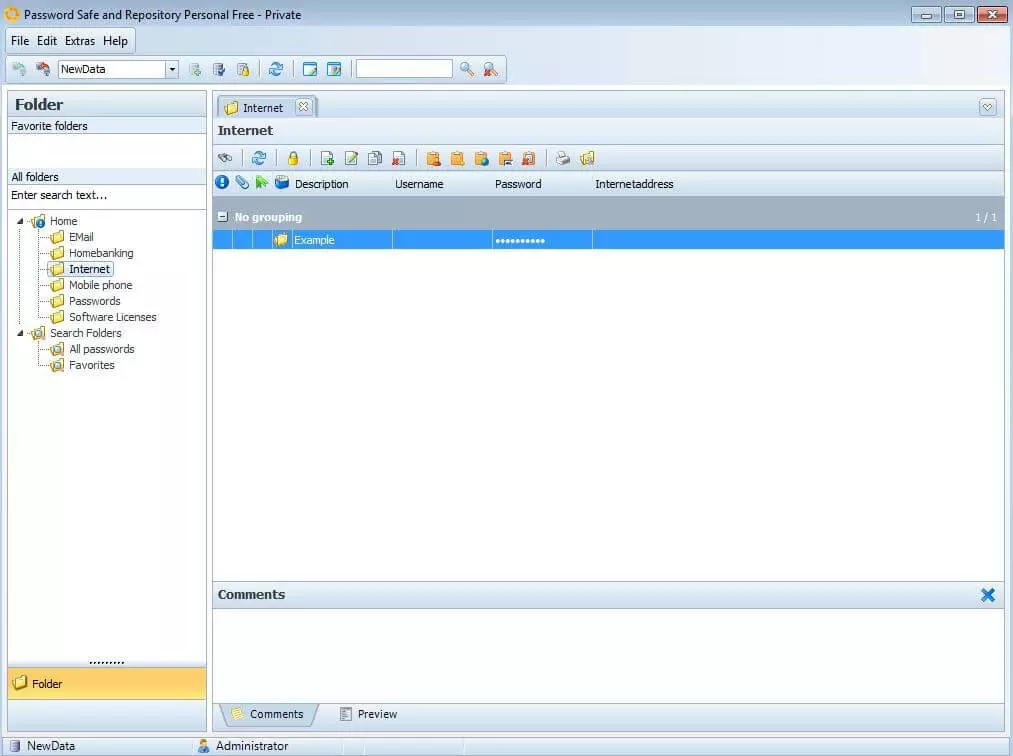The width and height of the screenshot is (1013, 756).
Task: Click the Folder navigation button at bottom
Action: (107, 684)
